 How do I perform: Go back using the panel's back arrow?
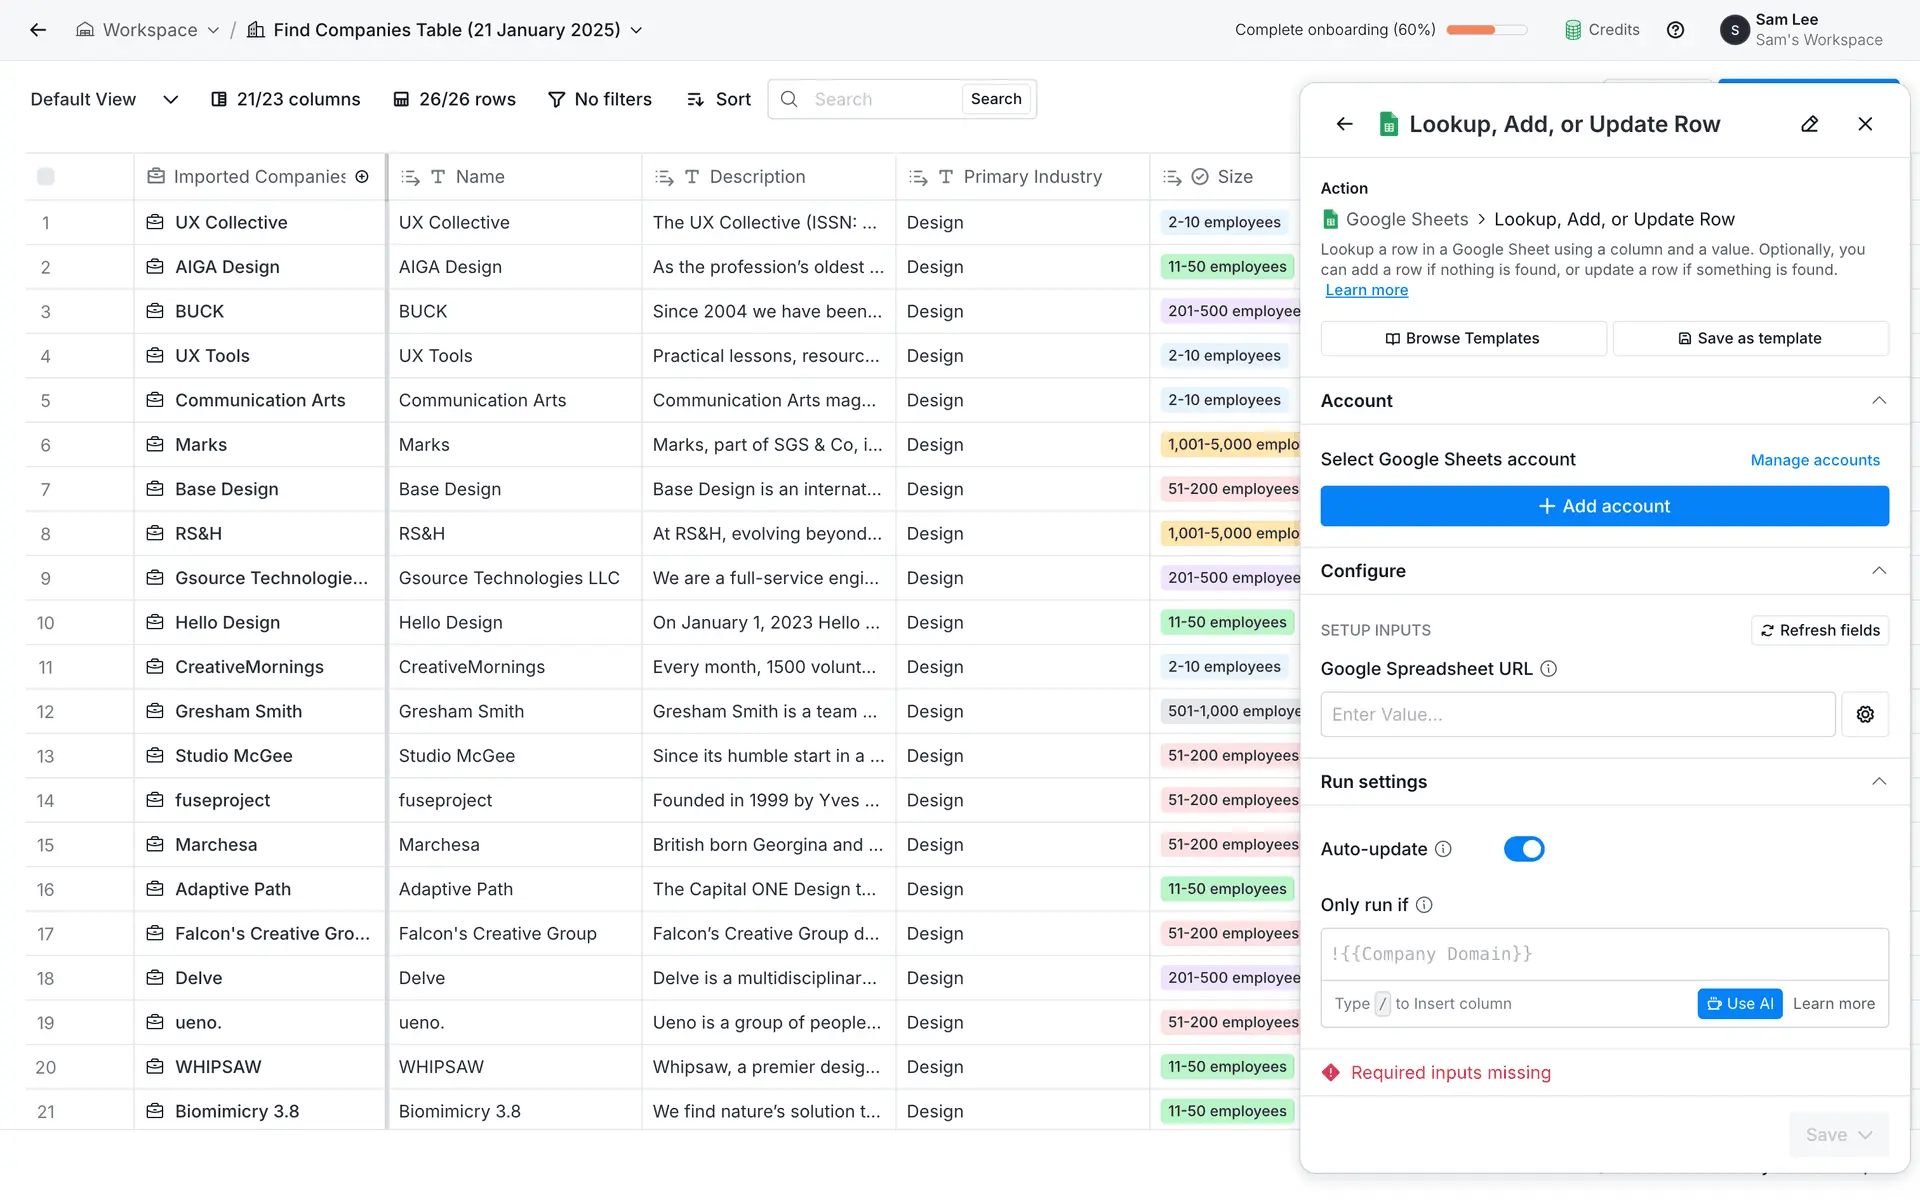click(x=1344, y=124)
